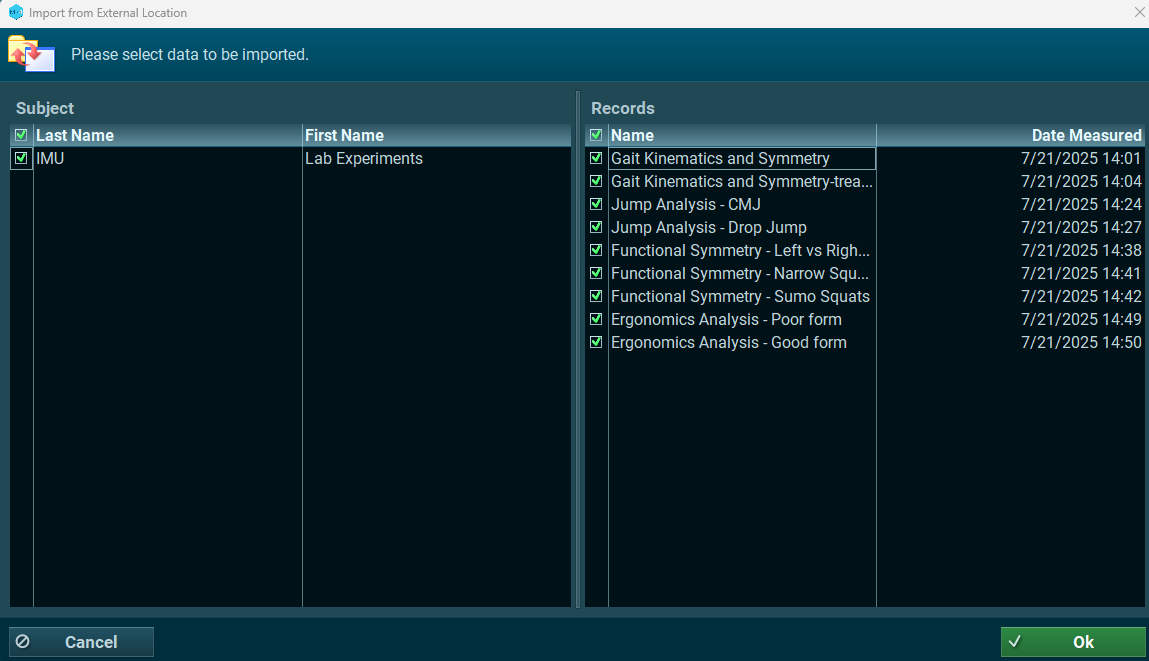1149x661 pixels.
Task: Click the import folder icon in header
Action: [x=31, y=53]
